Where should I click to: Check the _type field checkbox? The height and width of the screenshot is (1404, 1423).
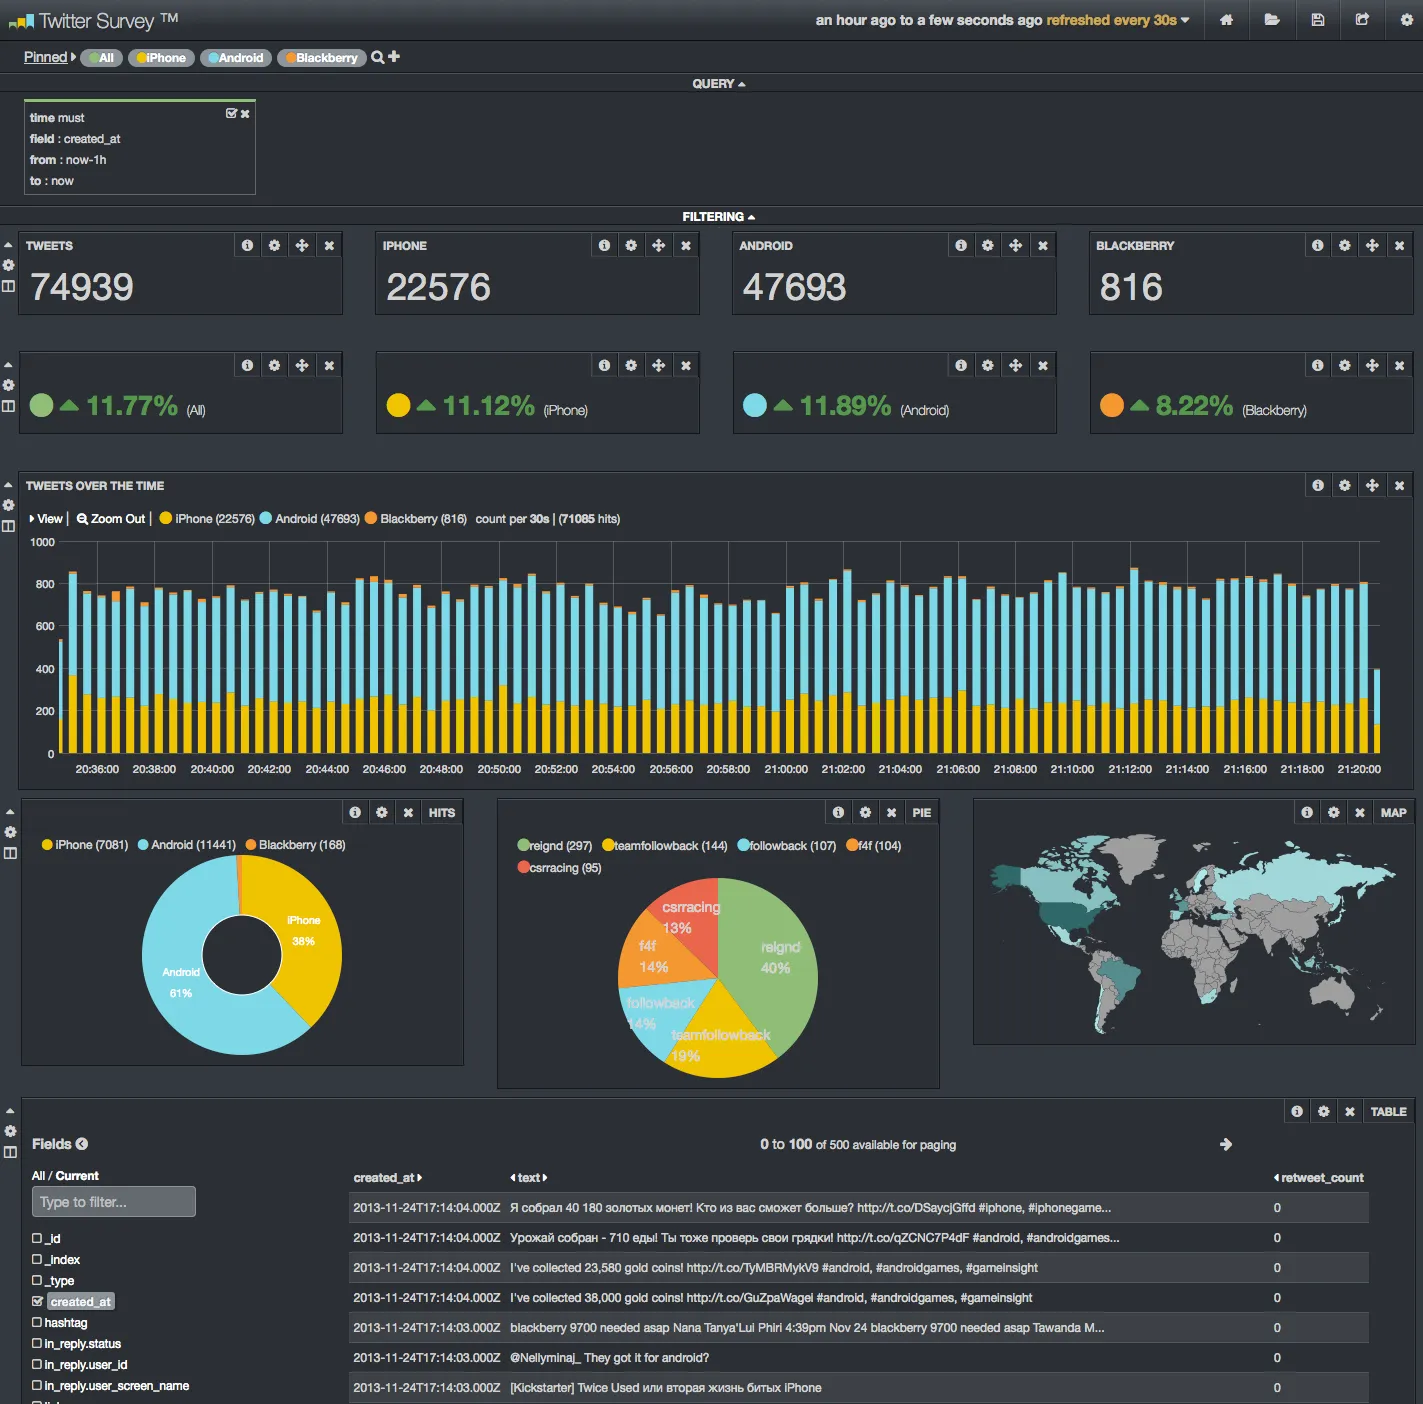tap(37, 1280)
